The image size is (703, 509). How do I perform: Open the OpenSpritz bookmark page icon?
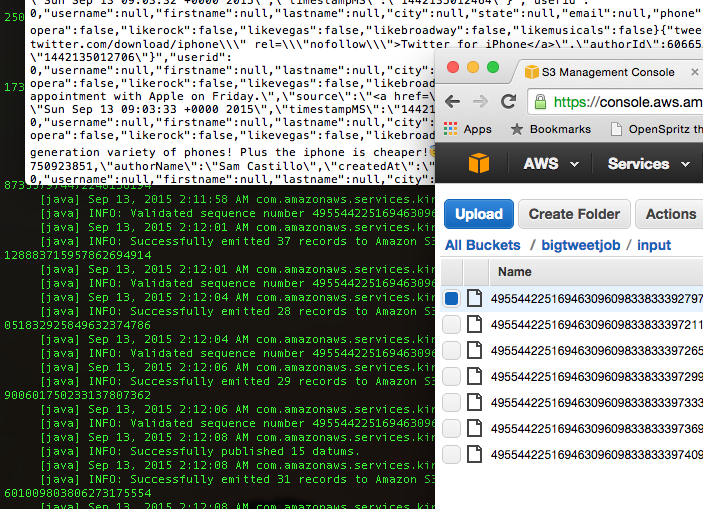click(616, 129)
